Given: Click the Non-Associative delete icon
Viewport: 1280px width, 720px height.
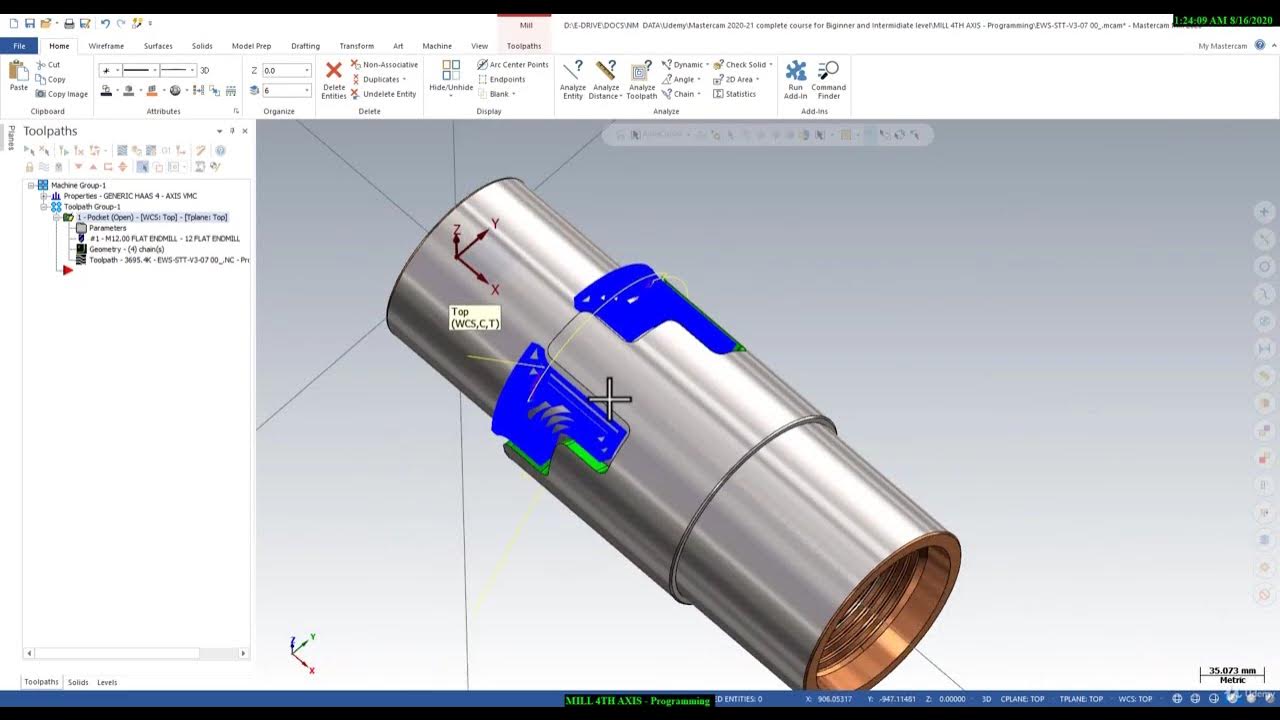Looking at the screenshot, I should [355, 64].
